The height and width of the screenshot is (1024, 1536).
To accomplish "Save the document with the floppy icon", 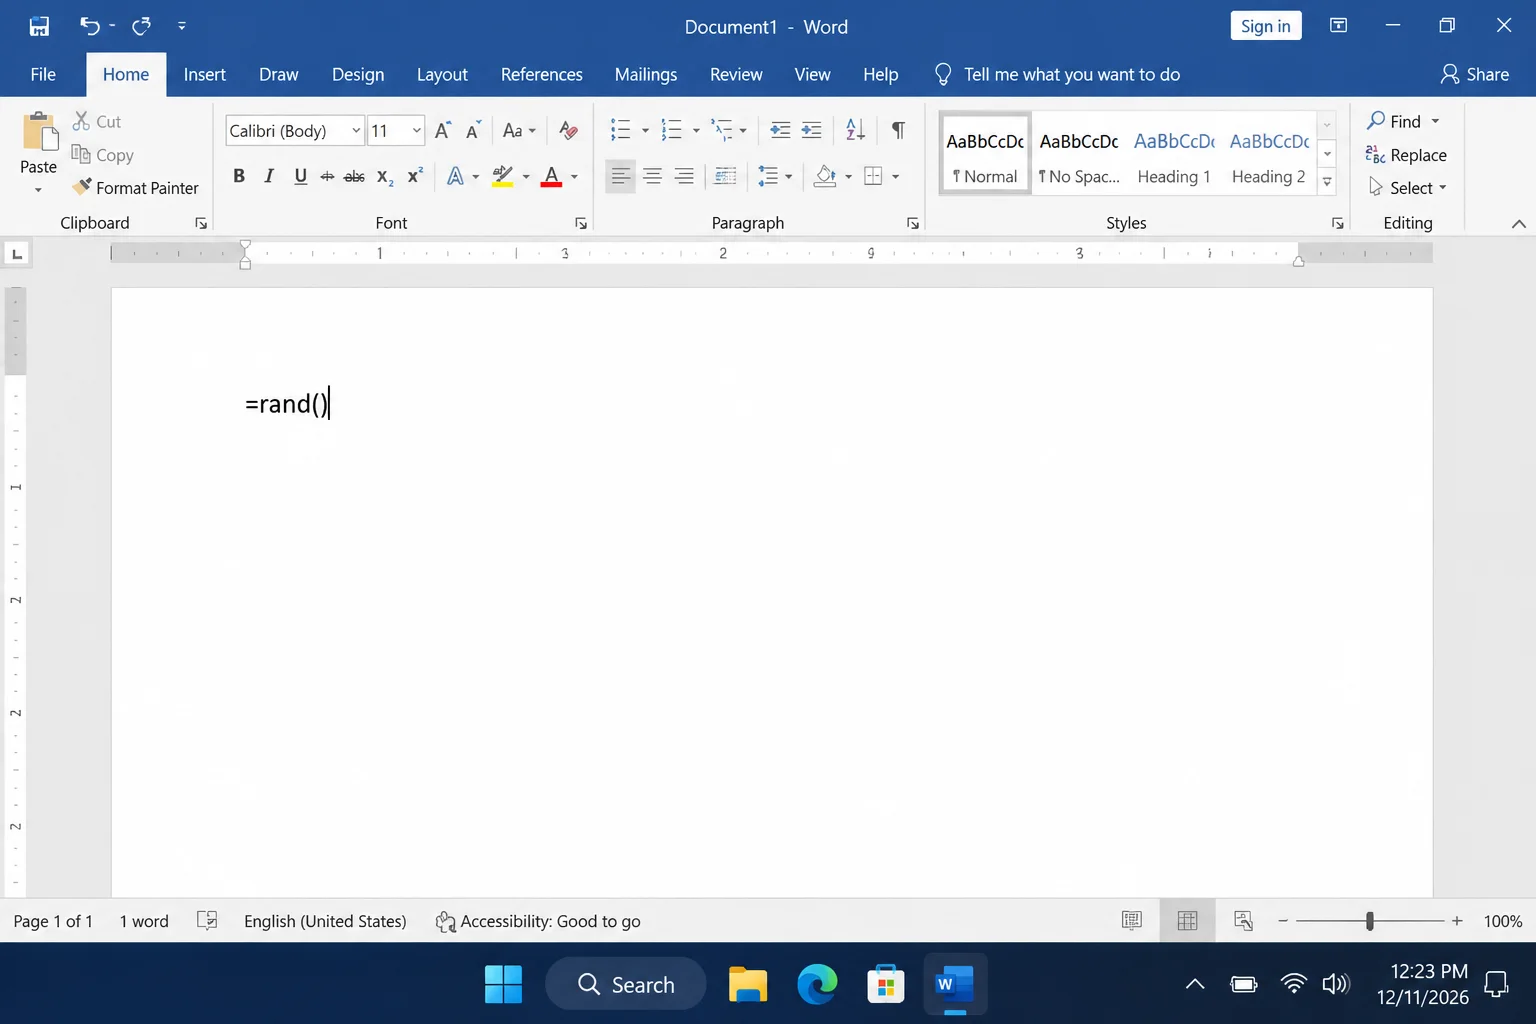I will point(39,26).
